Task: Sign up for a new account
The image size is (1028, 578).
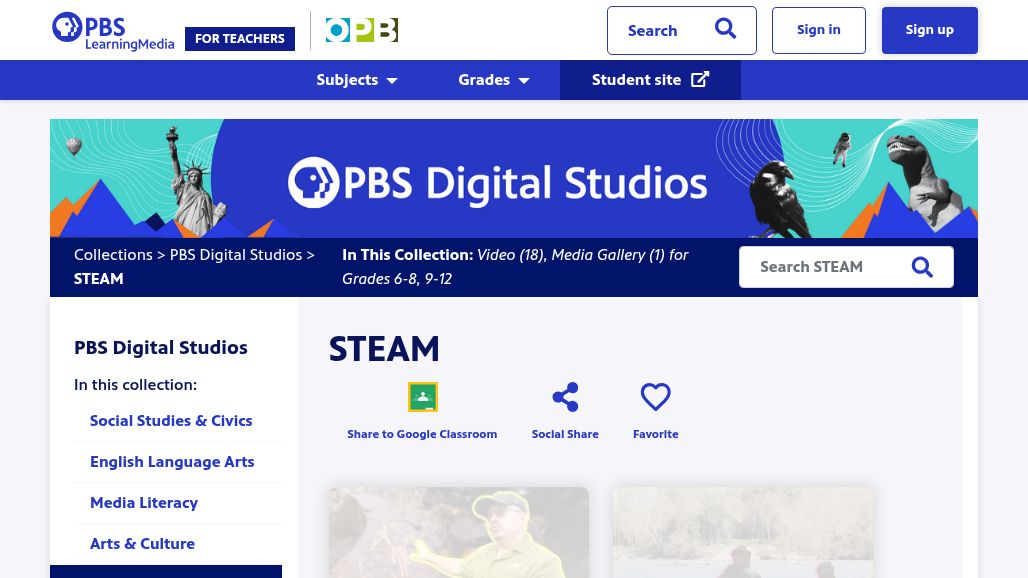Action: (x=929, y=29)
